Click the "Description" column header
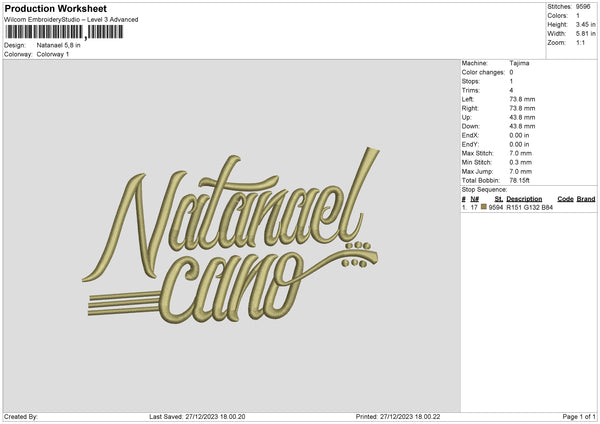 click(524, 199)
